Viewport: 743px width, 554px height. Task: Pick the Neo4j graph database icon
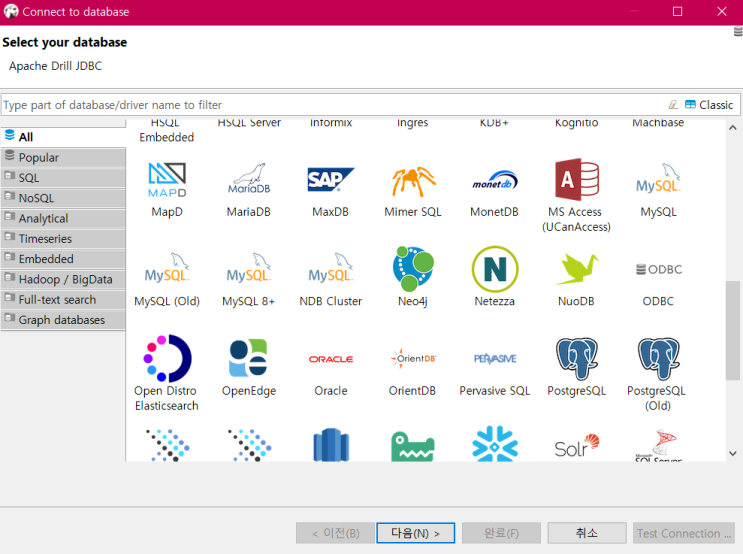tap(413, 269)
